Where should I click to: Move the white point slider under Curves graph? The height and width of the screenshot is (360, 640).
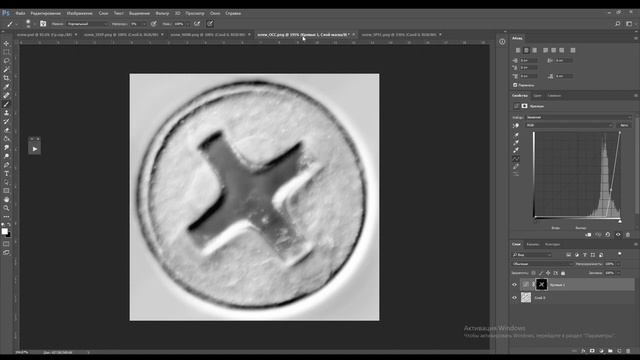(x=620, y=221)
